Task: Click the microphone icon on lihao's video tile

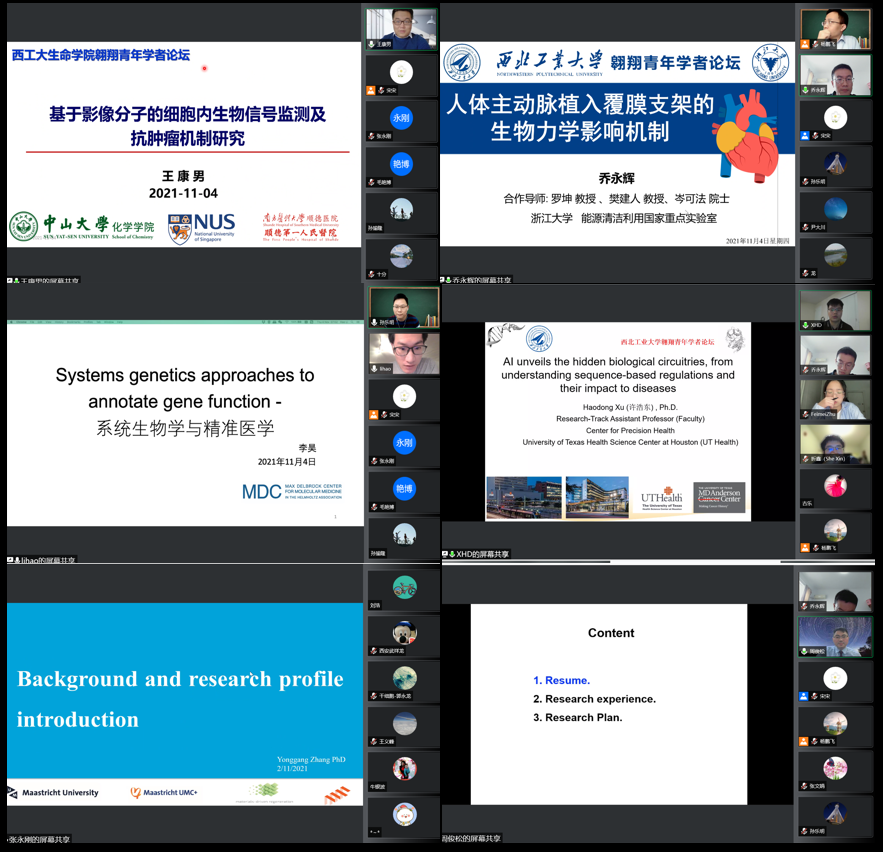Action: click(373, 370)
